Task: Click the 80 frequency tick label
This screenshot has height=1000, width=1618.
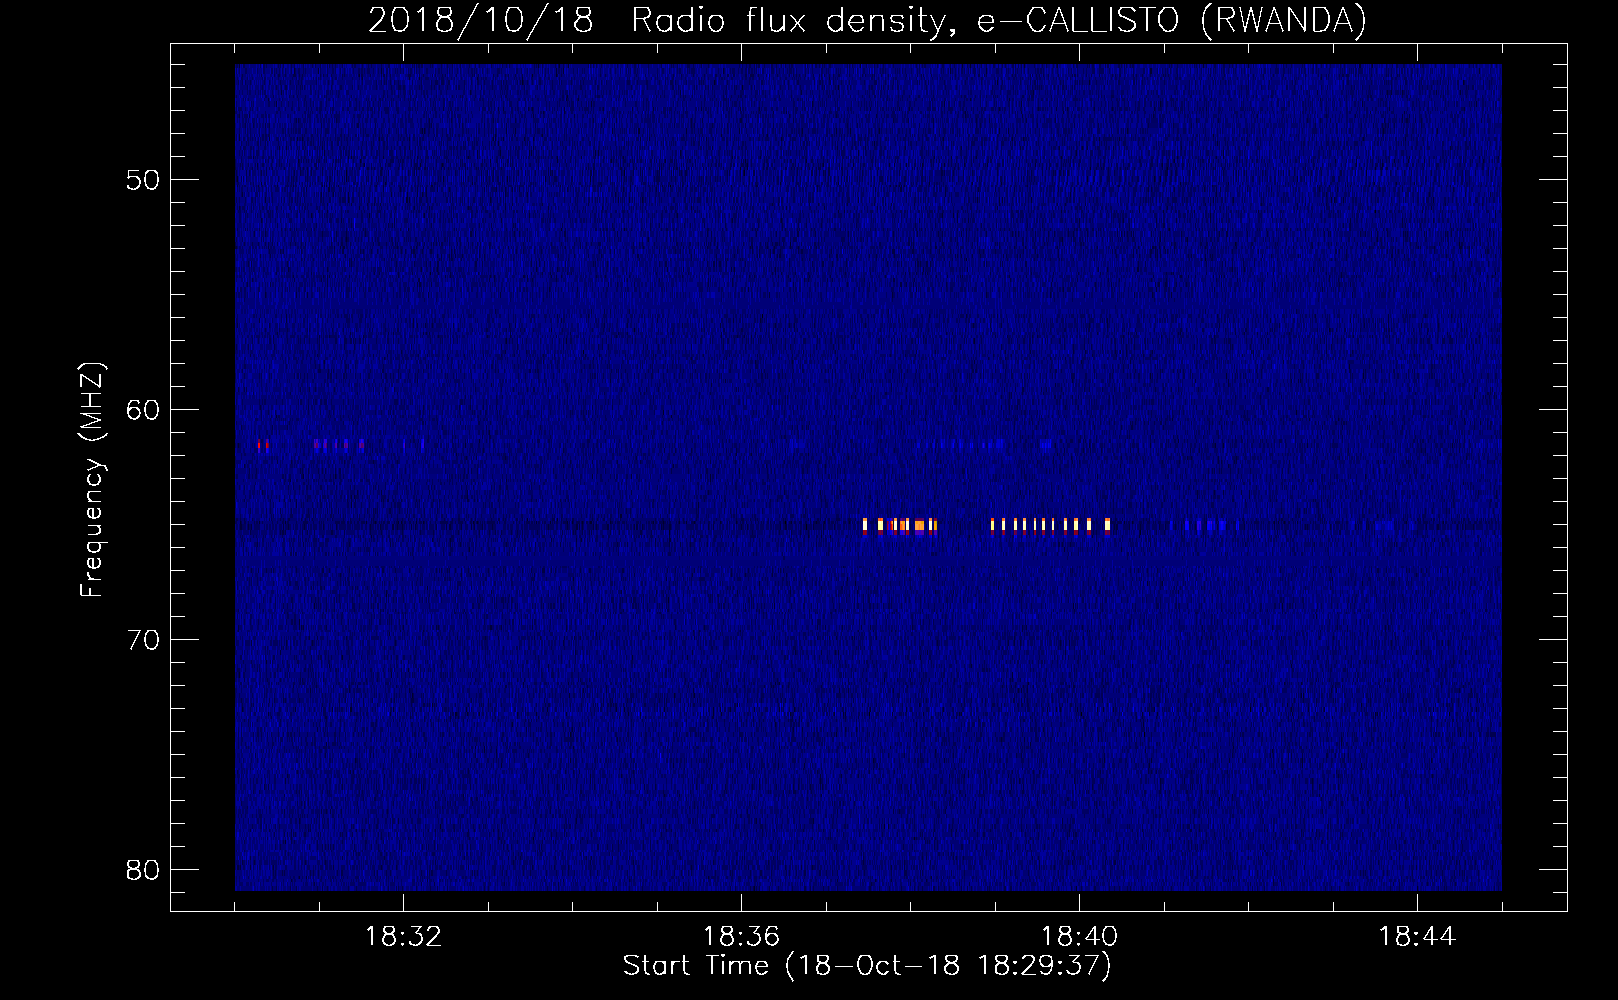Action: [144, 870]
